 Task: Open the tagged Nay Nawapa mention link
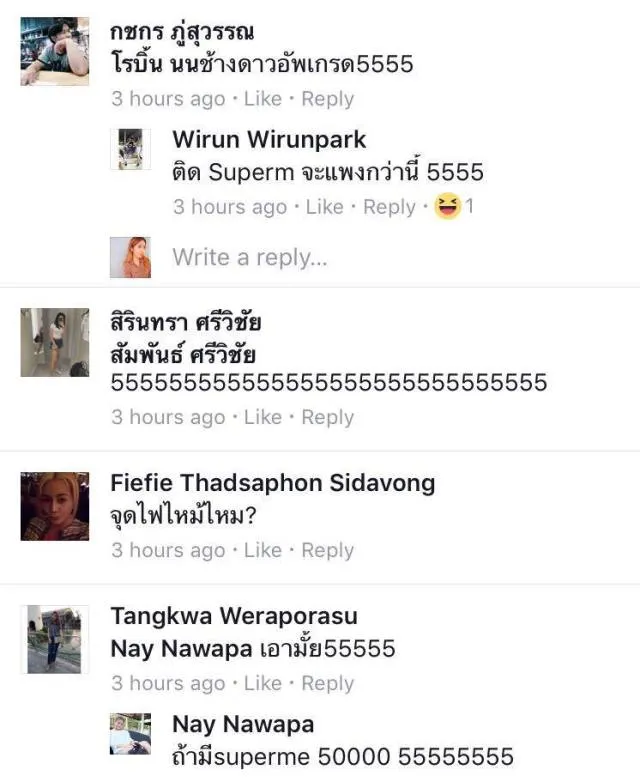(181, 649)
